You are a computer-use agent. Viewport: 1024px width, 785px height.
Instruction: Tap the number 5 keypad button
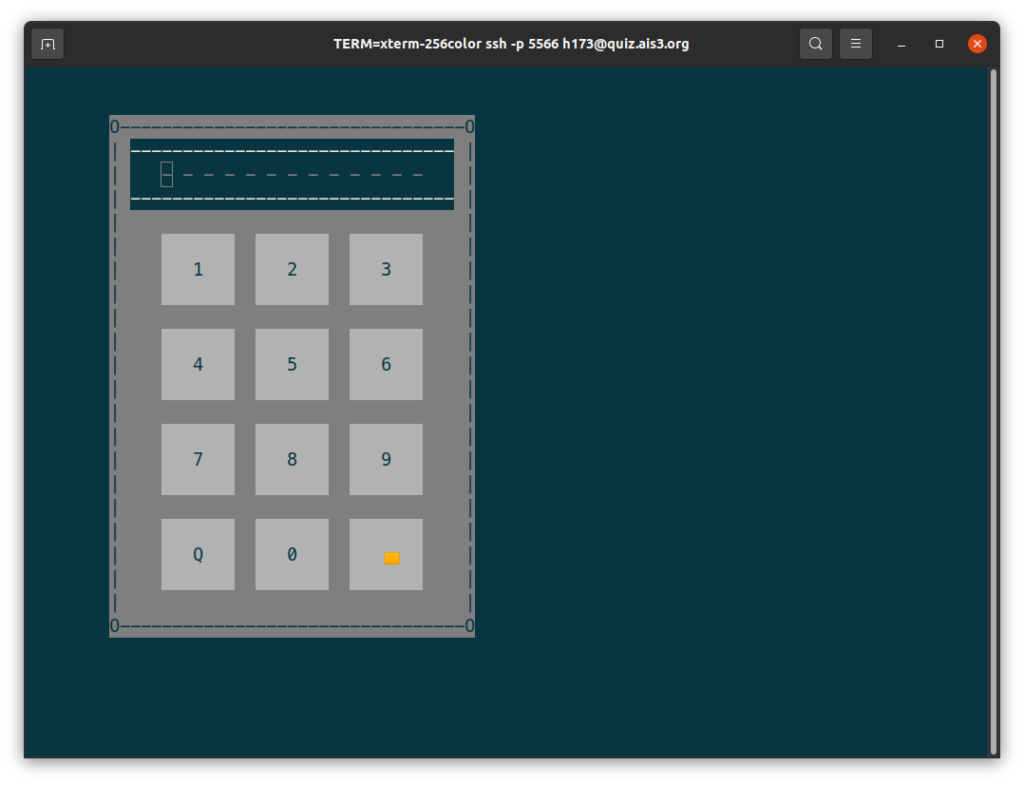point(292,364)
